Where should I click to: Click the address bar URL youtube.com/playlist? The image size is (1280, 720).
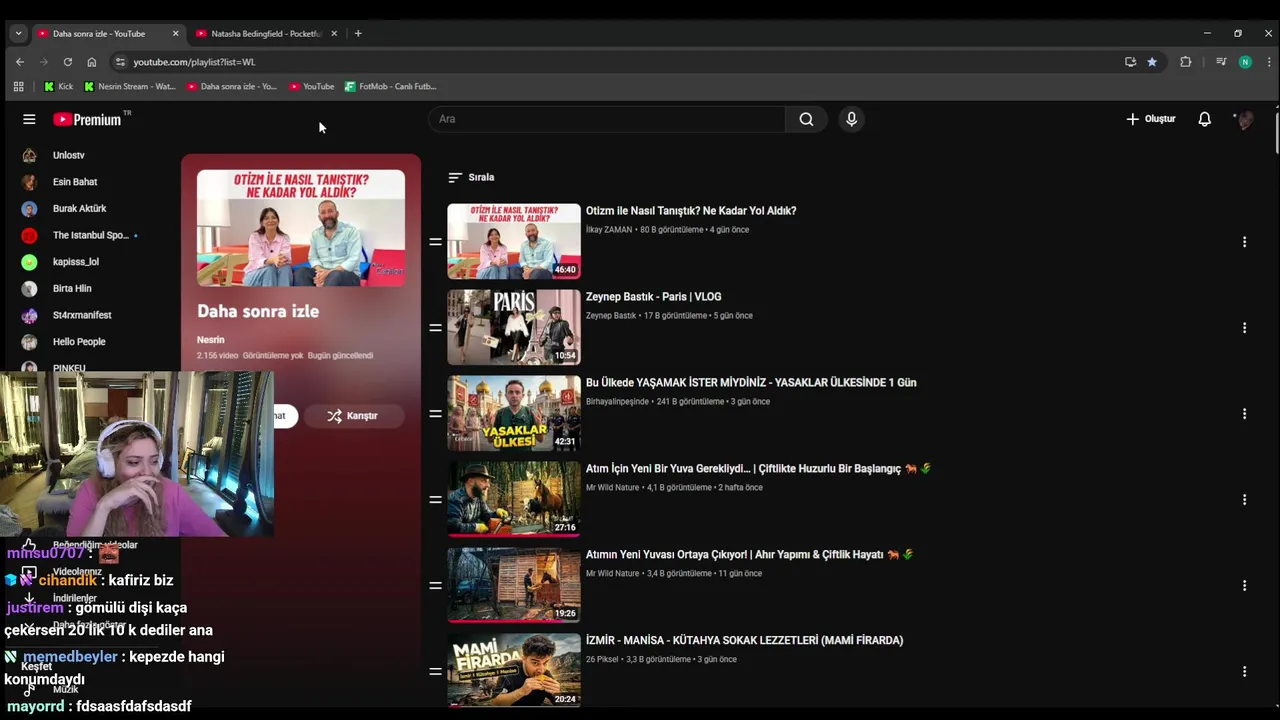tap(194, 62)
